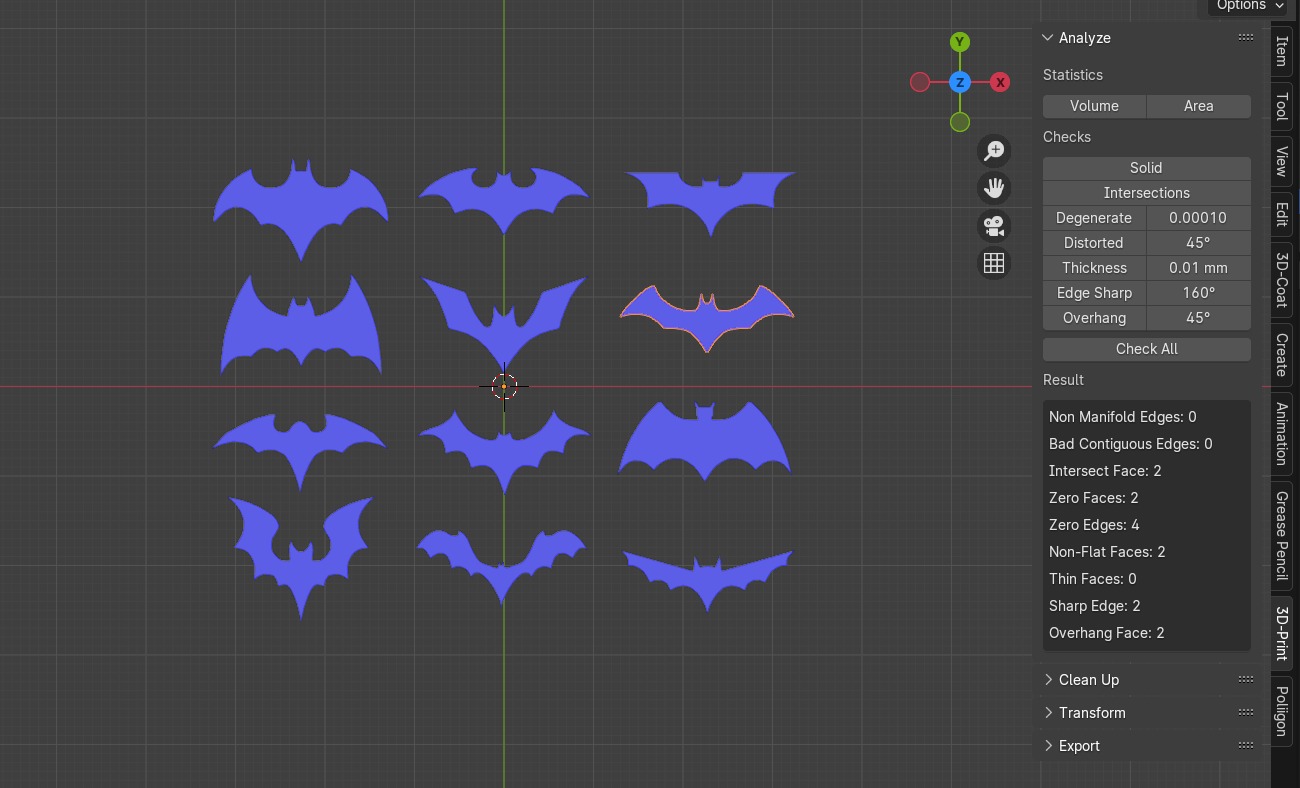Click the Distorted 45° angle field
This screenshot has width=1300, height=788.
[x=1199, y=243]
